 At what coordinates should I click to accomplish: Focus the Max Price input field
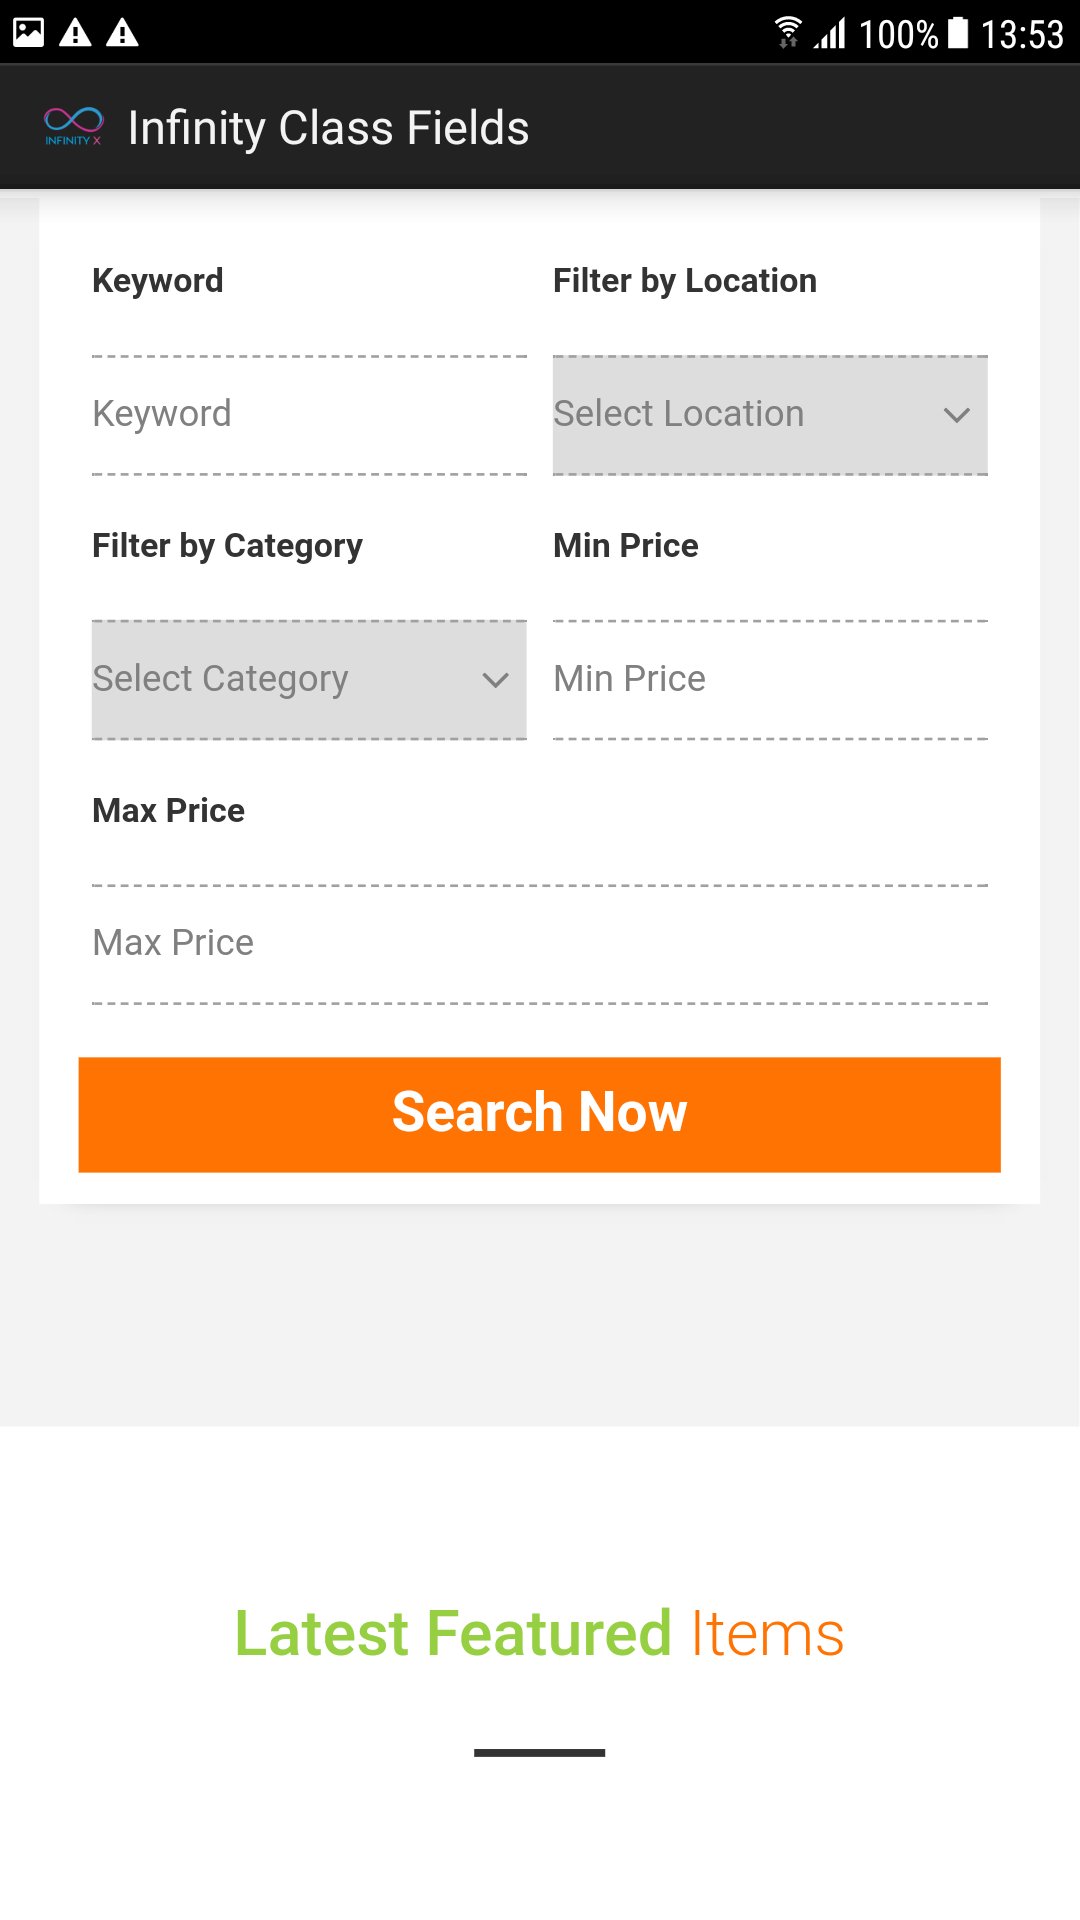pyautogui.click(x=540, y=944)
